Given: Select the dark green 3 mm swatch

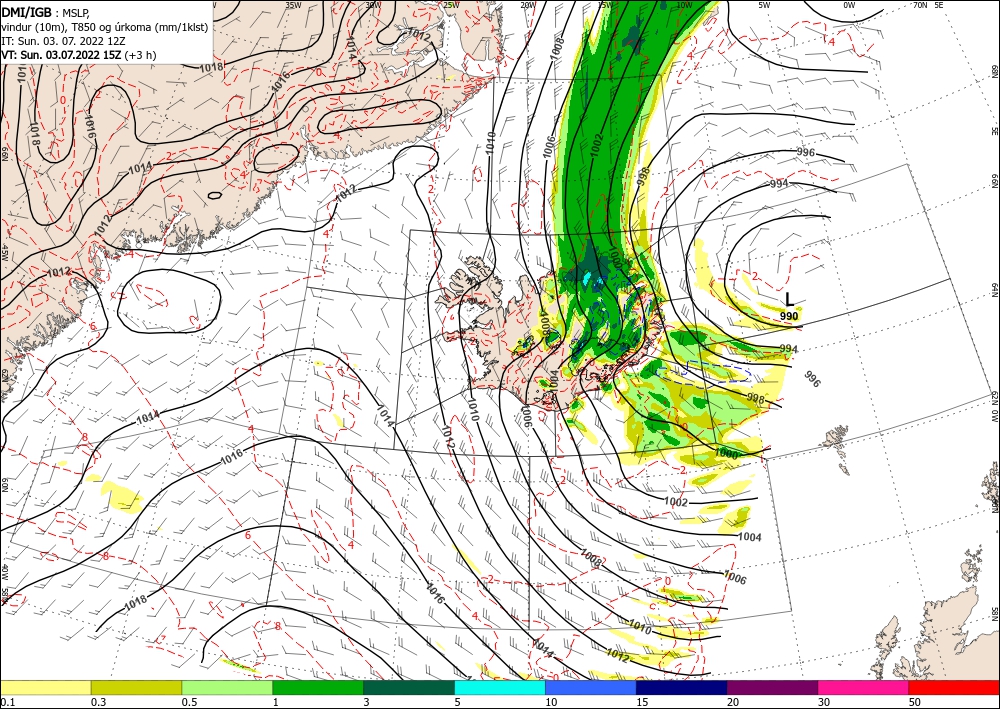Looking at the screenshot, I should (x=409, y=687).
